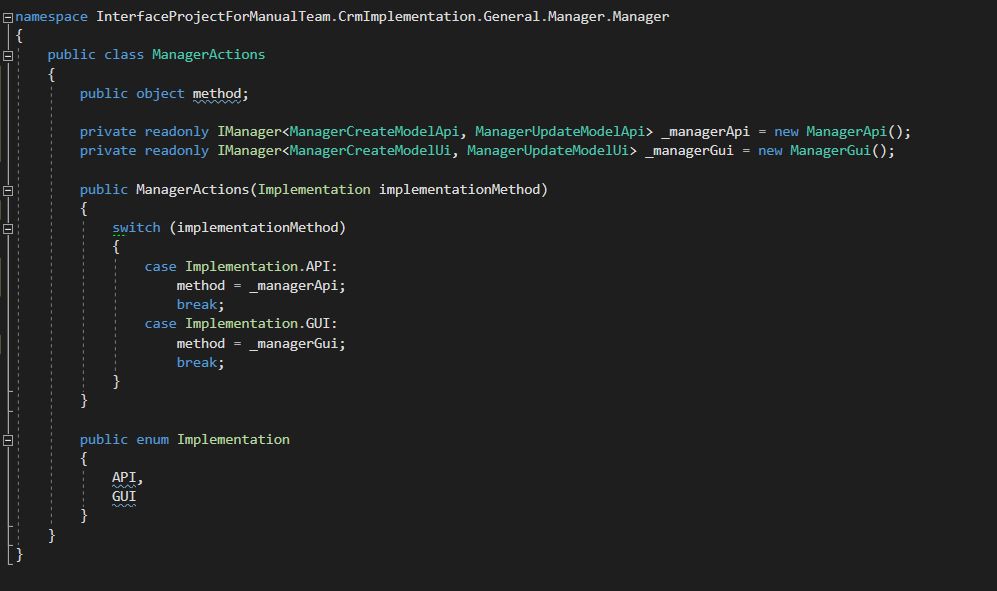
Task: Click 'ManagerGui' in the new ManagerGui() expression
Action: pos(830,151)
